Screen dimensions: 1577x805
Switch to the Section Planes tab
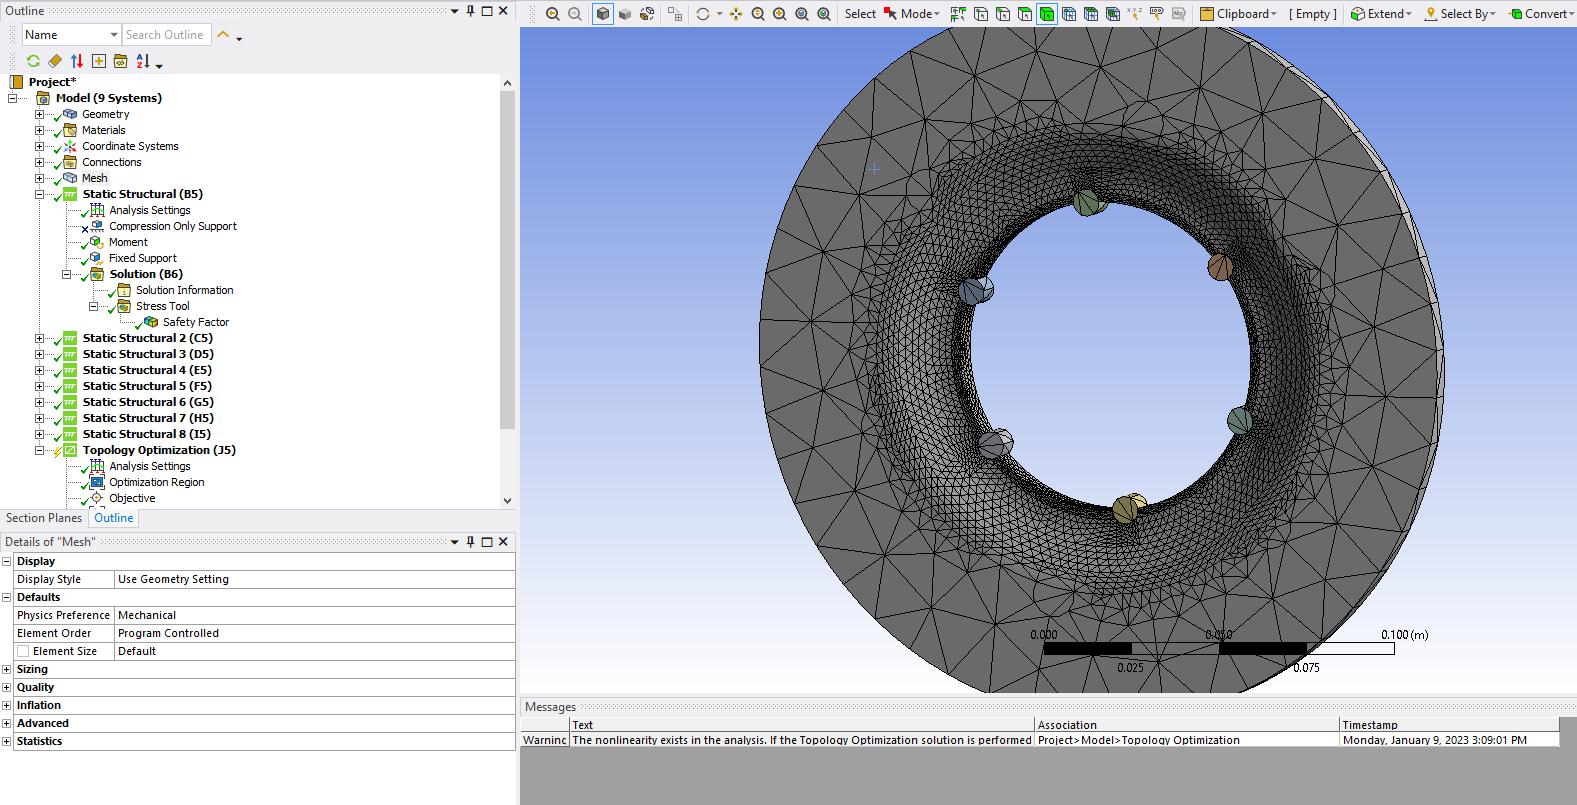(x=44, y=518)
